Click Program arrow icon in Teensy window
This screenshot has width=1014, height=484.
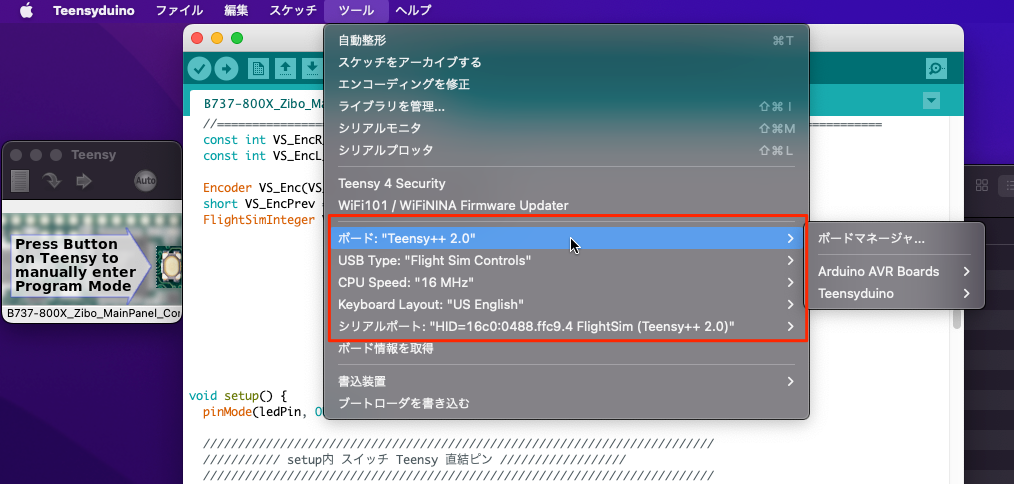coord(52,181)
